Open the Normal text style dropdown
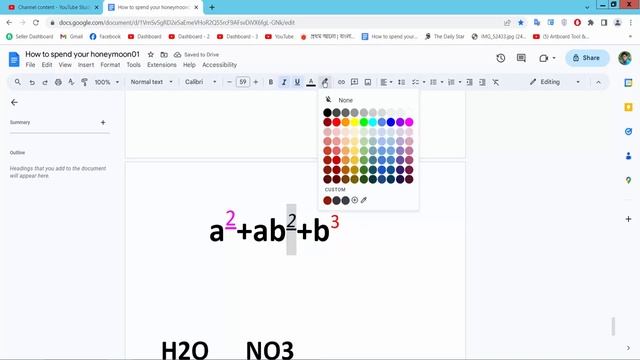Image resolution: width=640 pixels, height=360 pixels. [151, 82]
